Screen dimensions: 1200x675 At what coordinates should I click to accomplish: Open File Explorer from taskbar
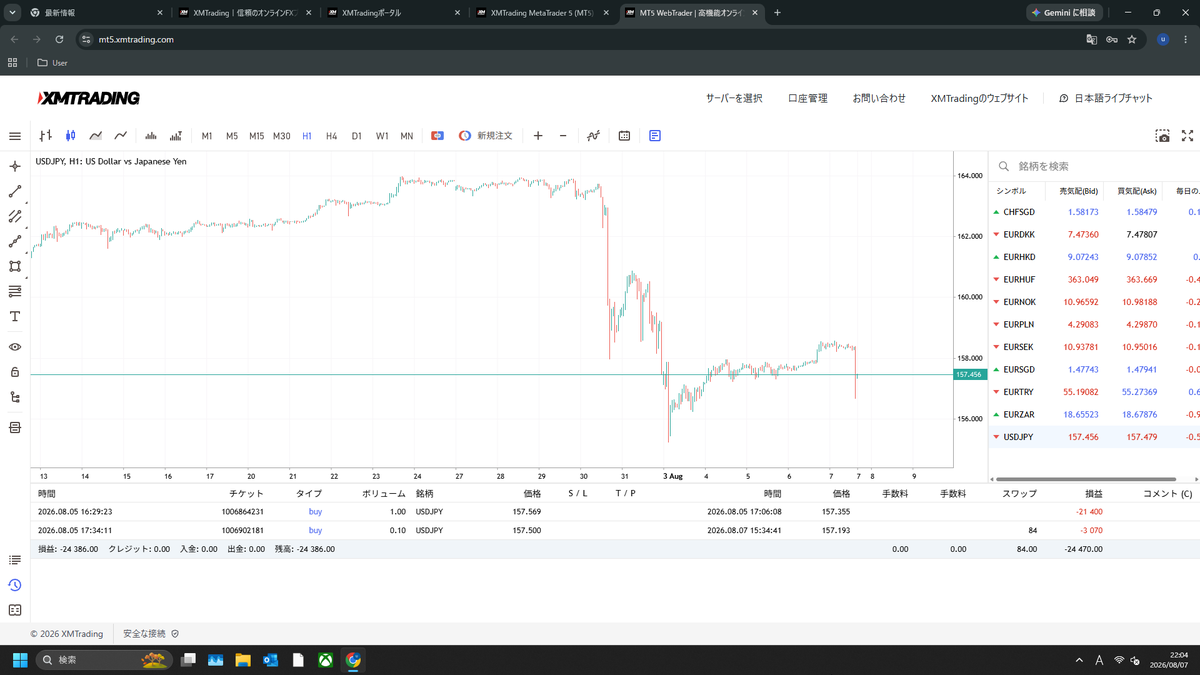(242, 660)
